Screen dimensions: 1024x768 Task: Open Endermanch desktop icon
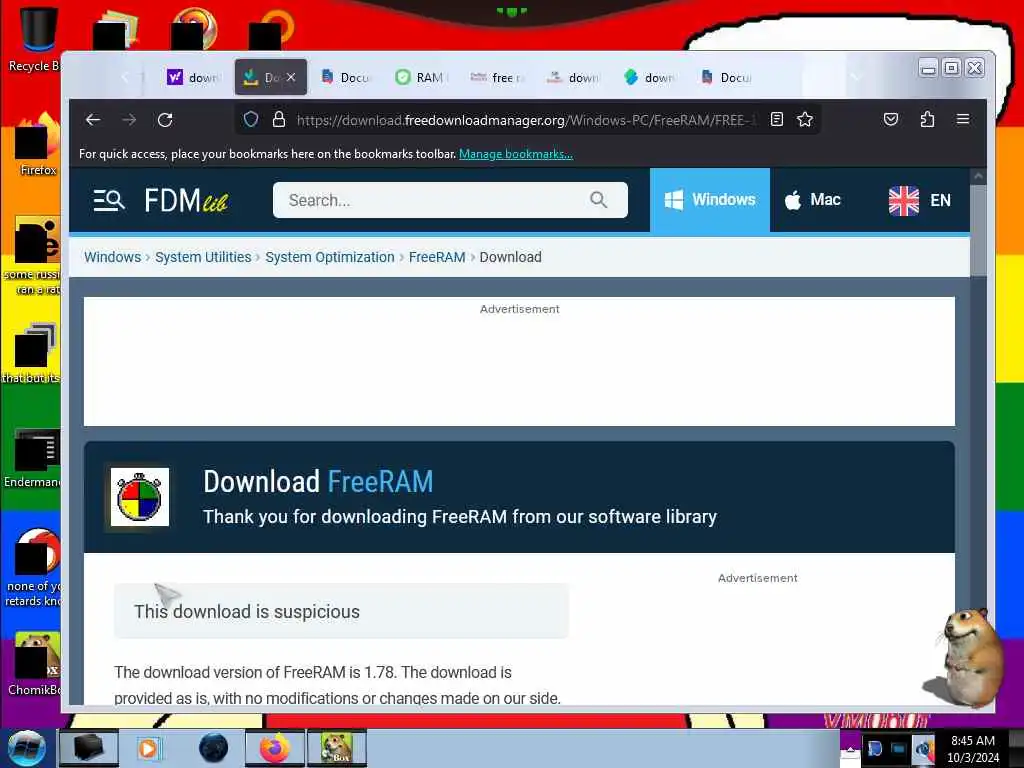coord(34,457)
